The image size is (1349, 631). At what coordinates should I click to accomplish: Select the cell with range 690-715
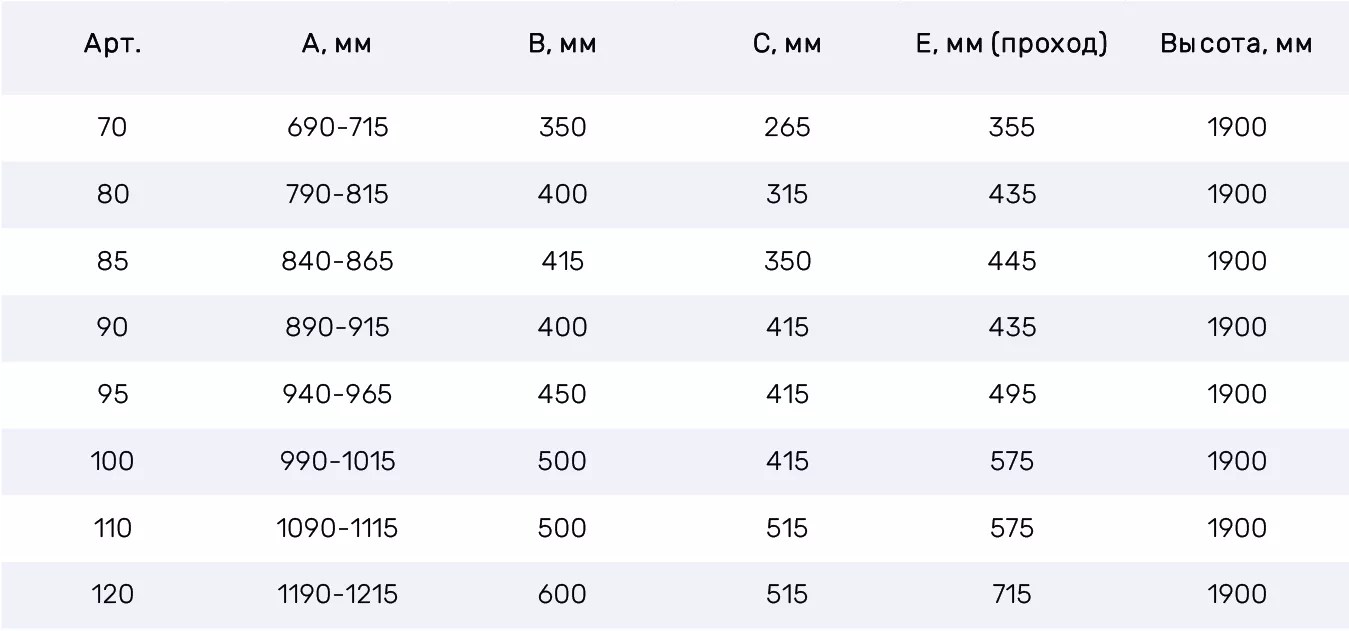point(337,128)
